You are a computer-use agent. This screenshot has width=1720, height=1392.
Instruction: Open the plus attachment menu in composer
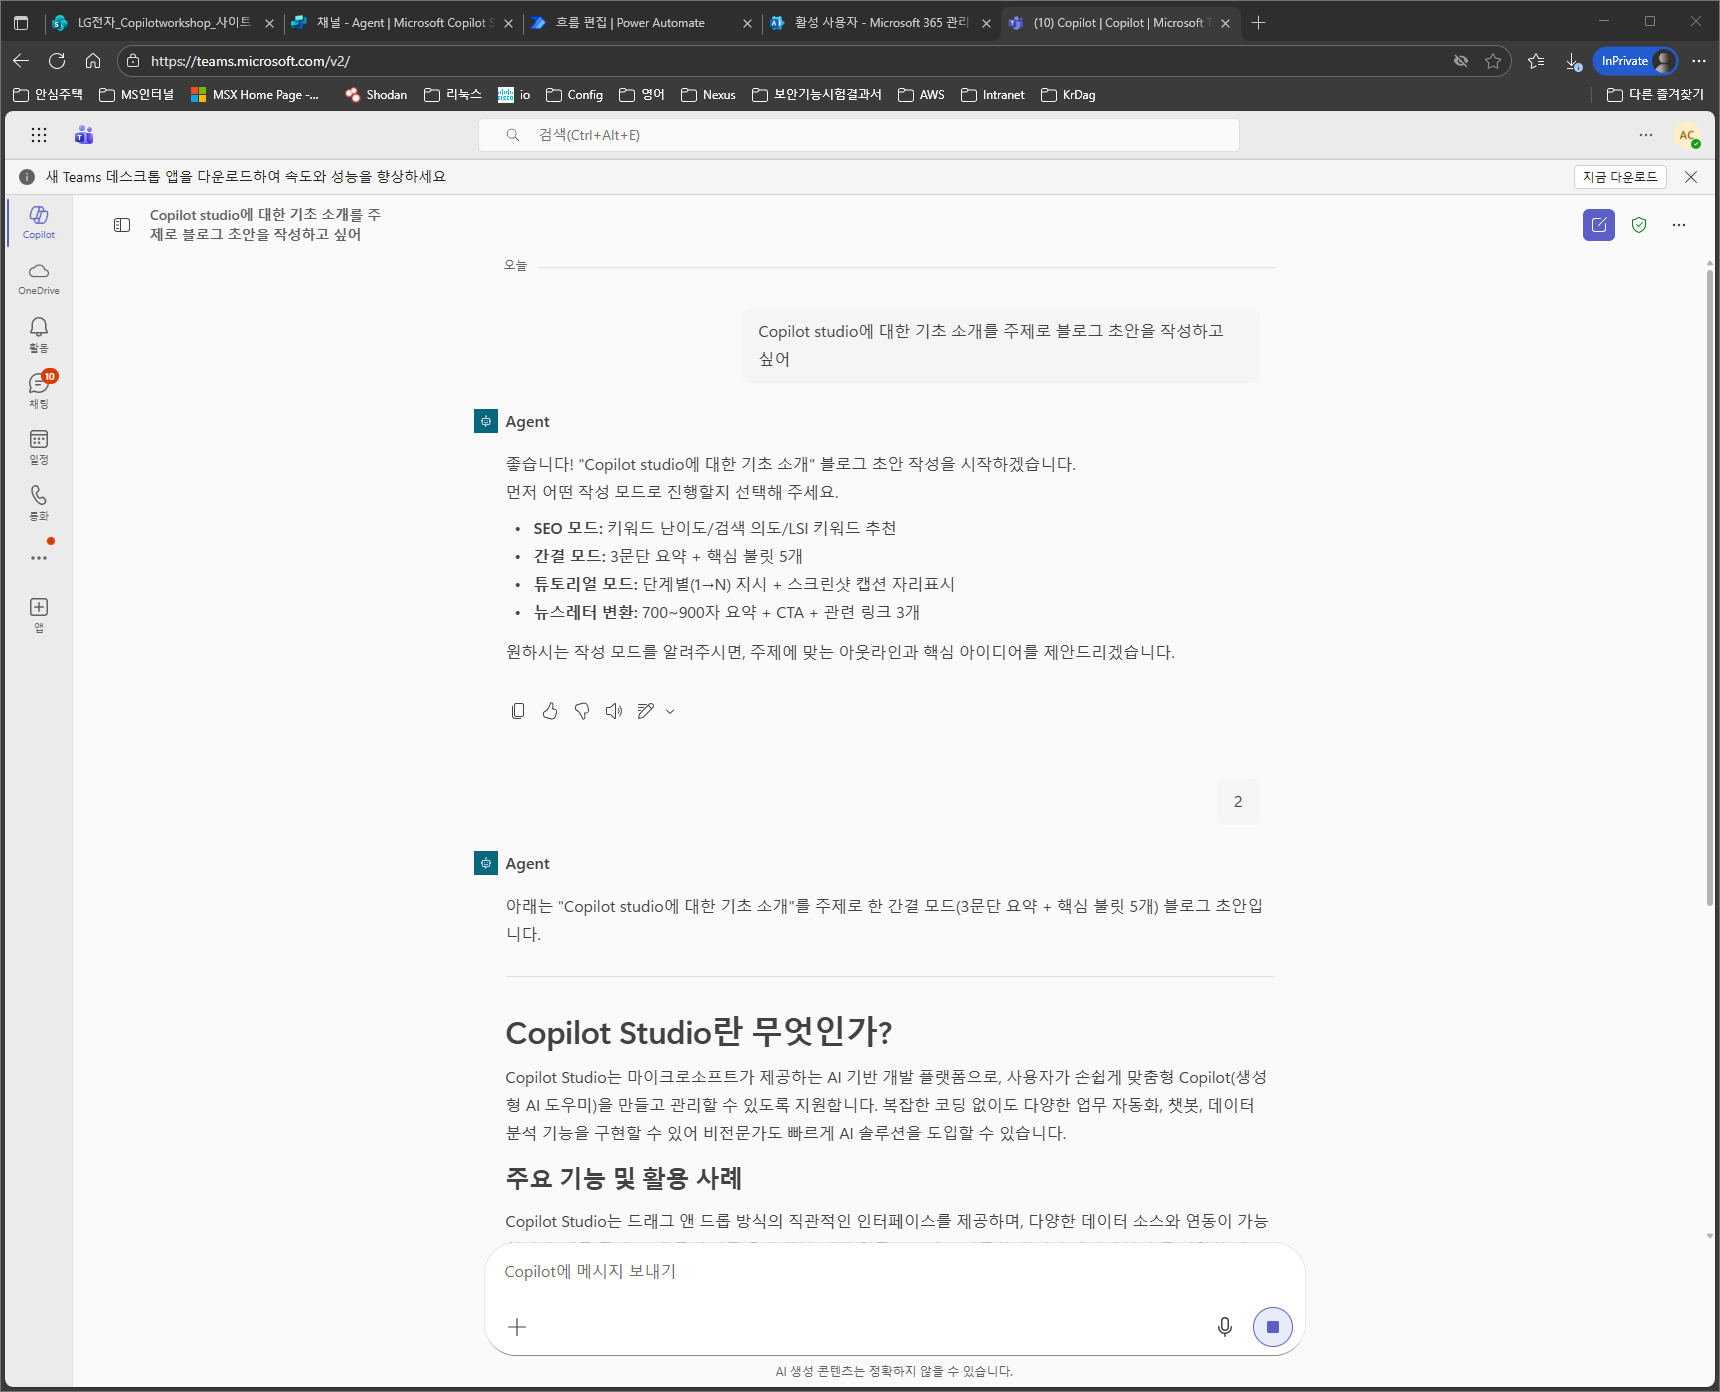517,1327
